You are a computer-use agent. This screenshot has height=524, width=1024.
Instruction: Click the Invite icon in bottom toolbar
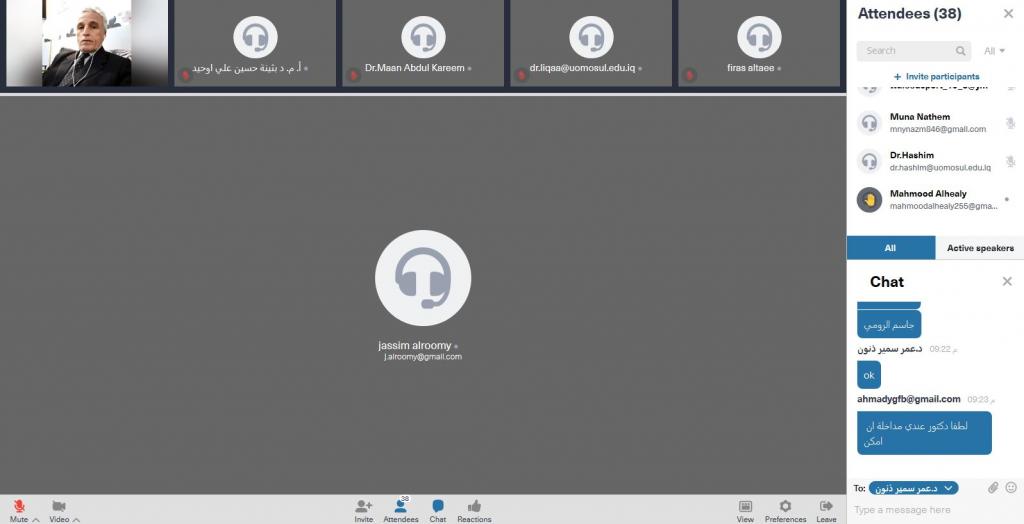coord(363,507)
